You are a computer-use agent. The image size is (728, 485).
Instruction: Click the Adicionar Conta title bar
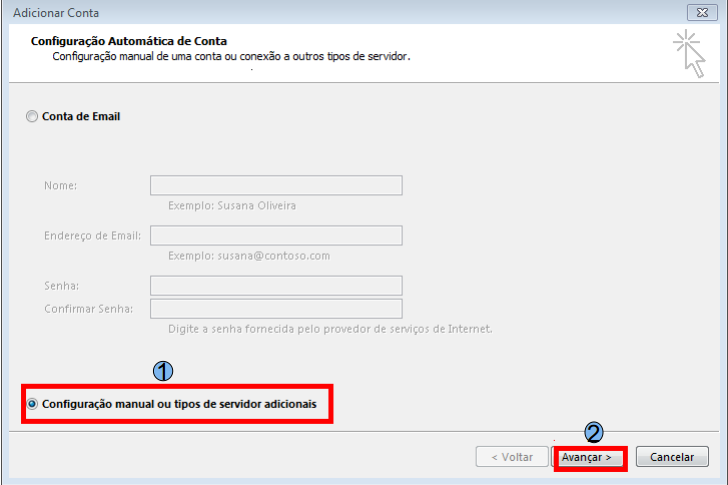point(300,11)
